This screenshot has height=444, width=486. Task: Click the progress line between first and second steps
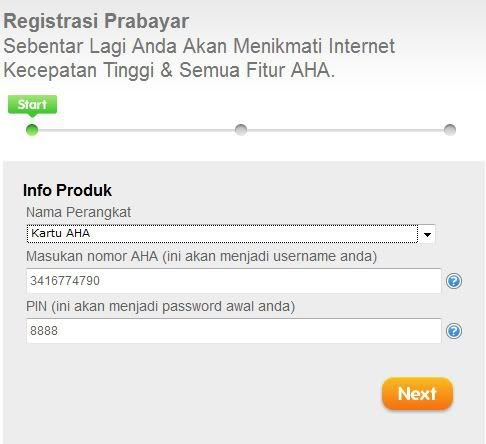tap(136, 130)
